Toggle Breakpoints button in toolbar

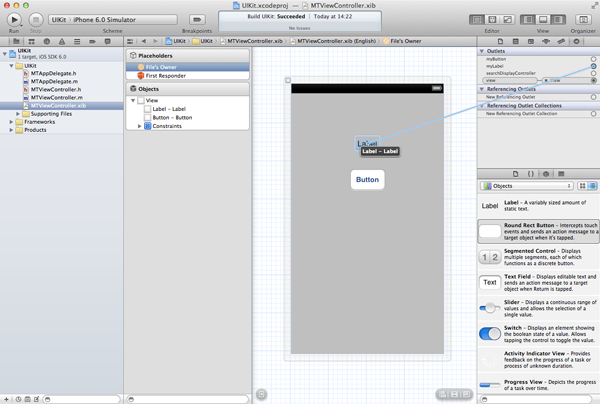pos(197,20)
